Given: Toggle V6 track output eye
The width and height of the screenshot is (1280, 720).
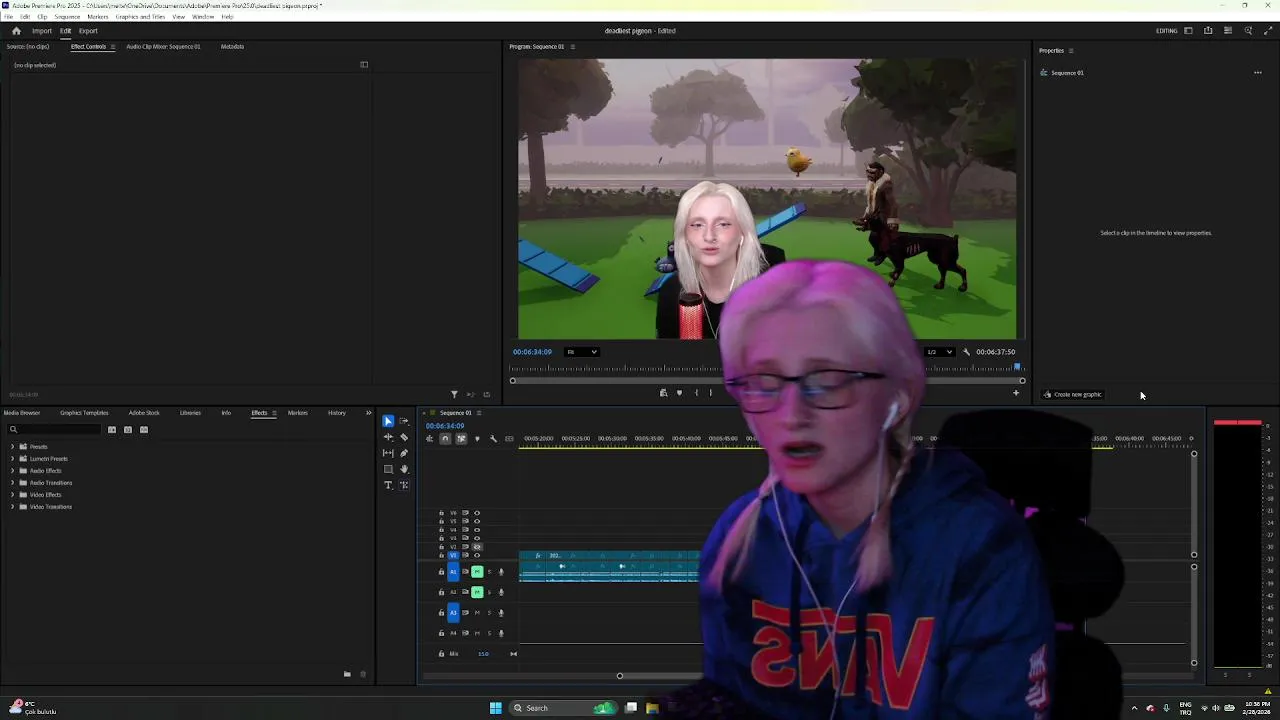Looking at the screenshot, I should point(477,513).
